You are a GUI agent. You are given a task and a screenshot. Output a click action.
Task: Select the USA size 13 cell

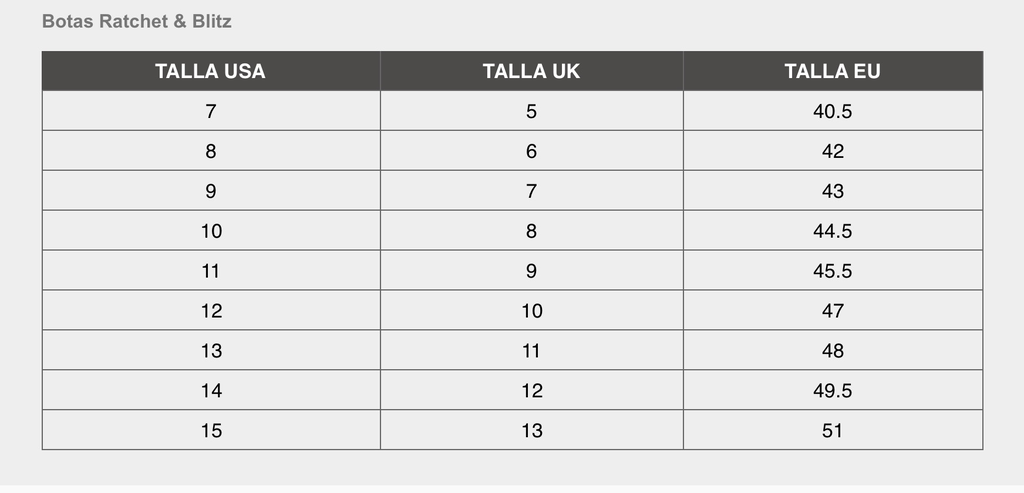[x=211, y=350]
